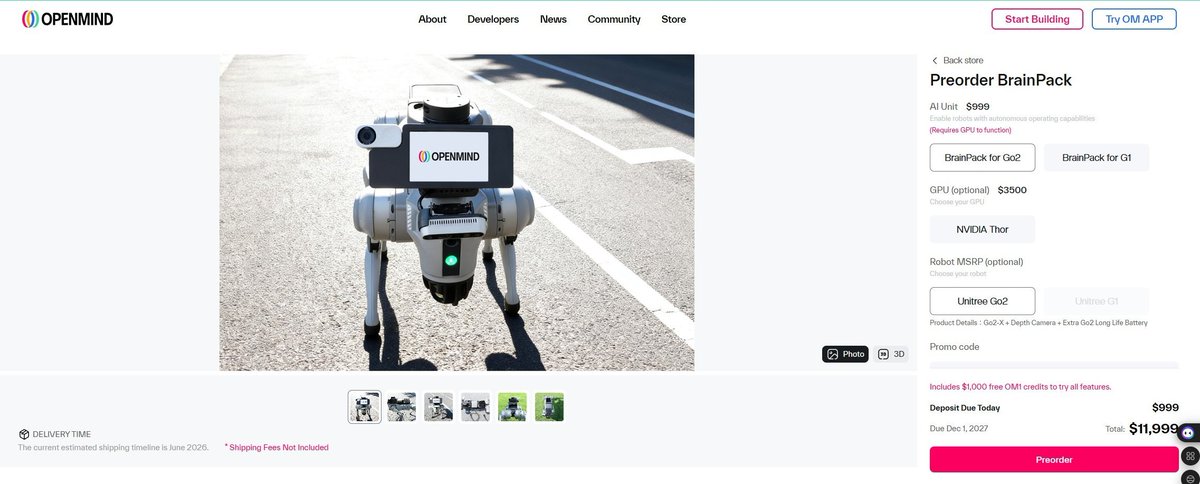This screenshot has height=484, width=1200.
Task: Select NVIDIA Thor GPU option
Action: coord(982,229)
